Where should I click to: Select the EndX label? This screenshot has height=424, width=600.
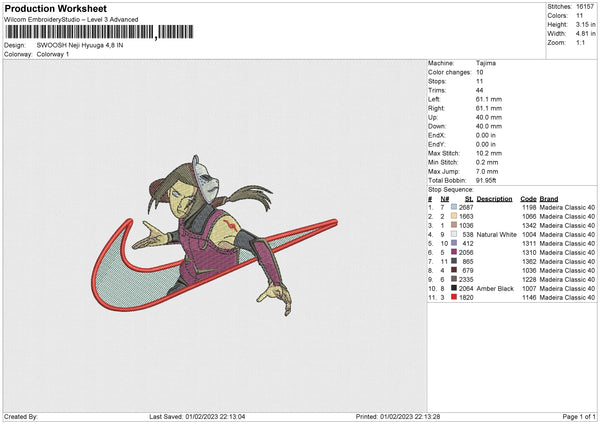tap(437, 135)
